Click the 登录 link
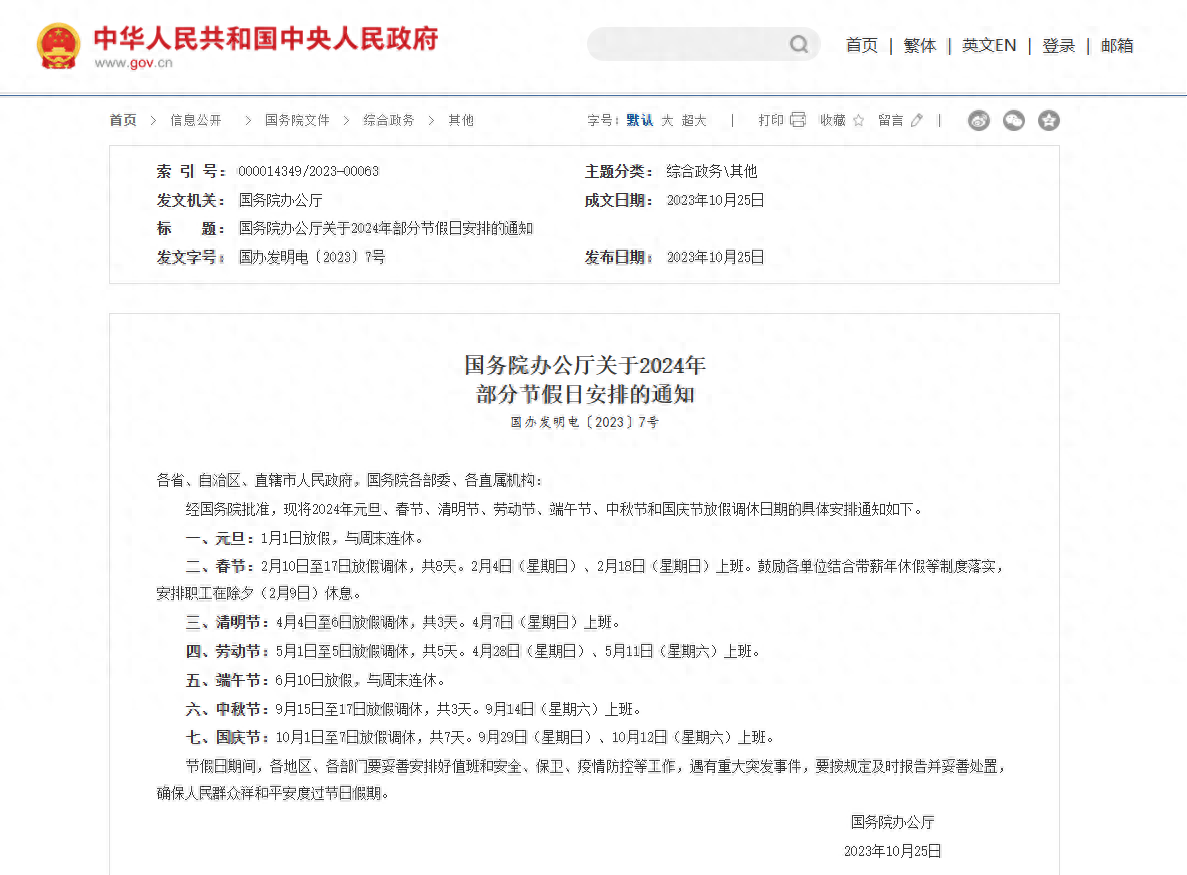 1058,45
